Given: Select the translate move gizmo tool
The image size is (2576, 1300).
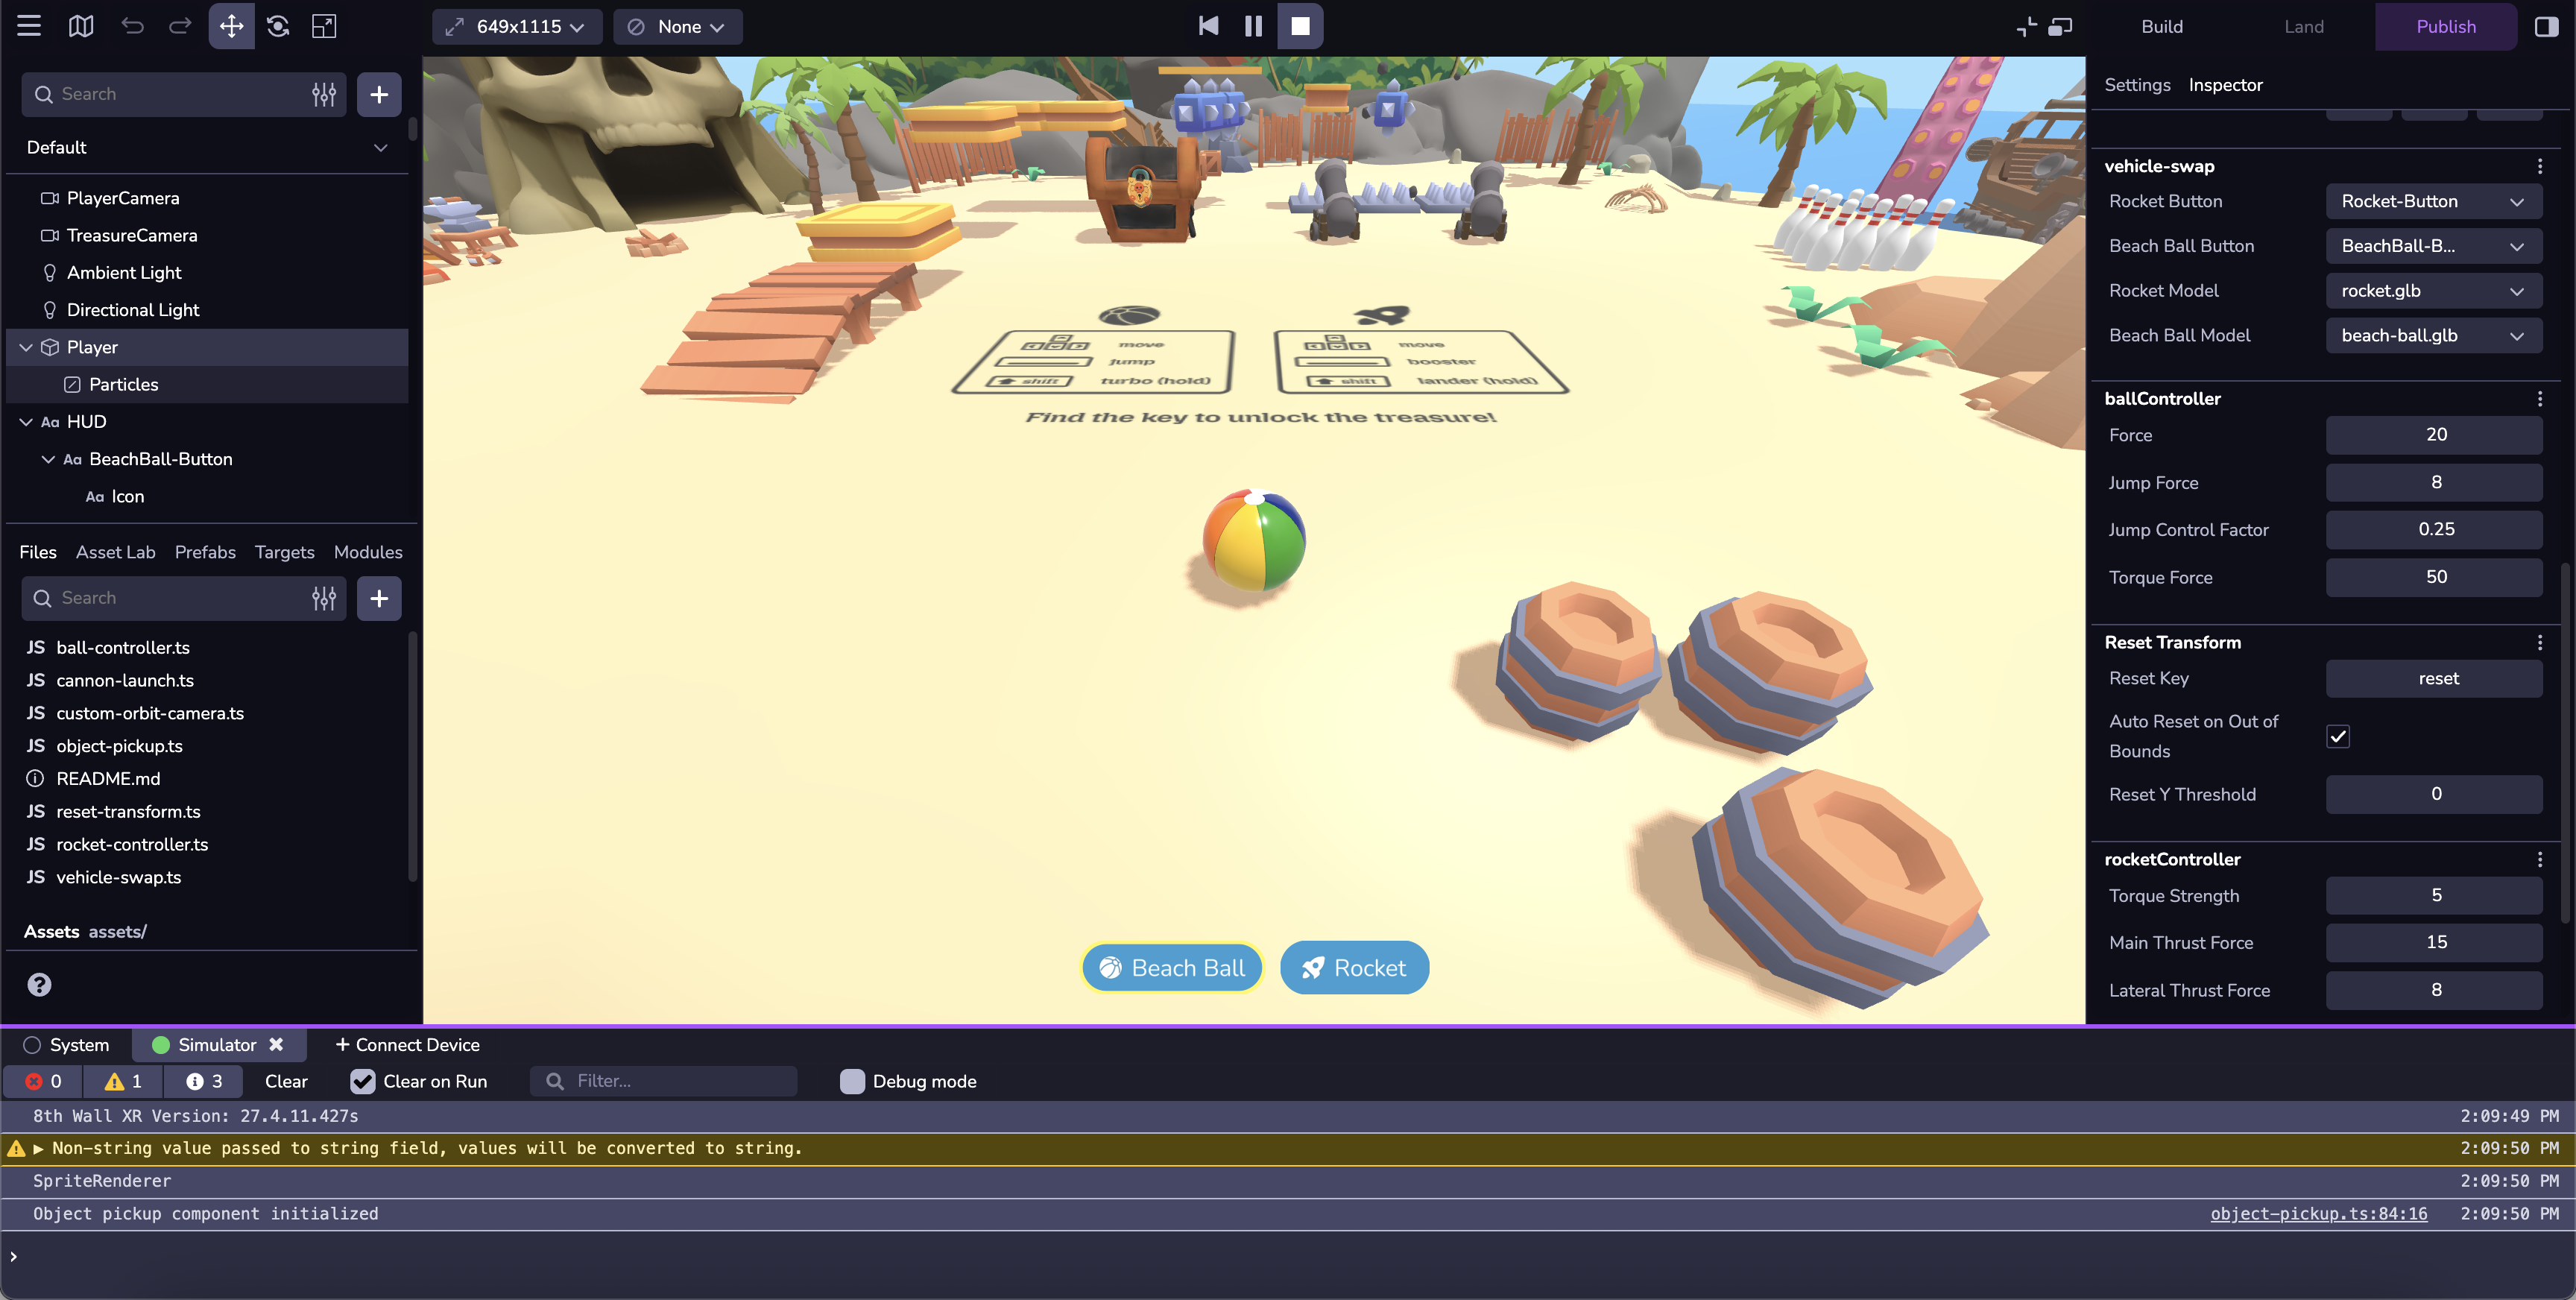Looking at the screenshot, I should coord(231,26).
